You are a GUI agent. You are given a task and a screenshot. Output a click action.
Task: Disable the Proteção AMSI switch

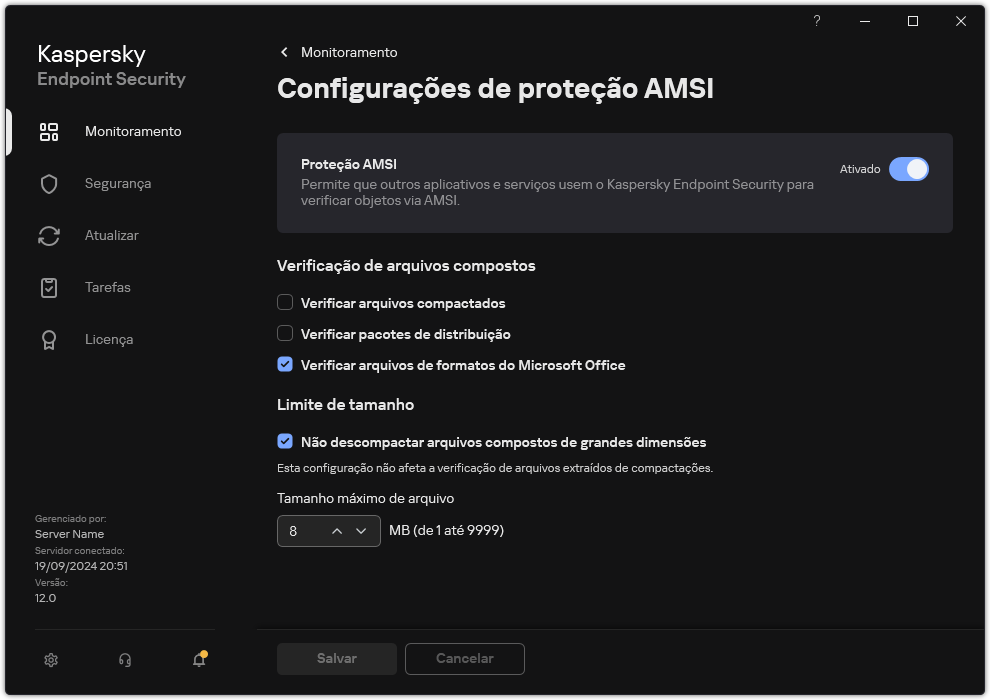tap(909, 169)
